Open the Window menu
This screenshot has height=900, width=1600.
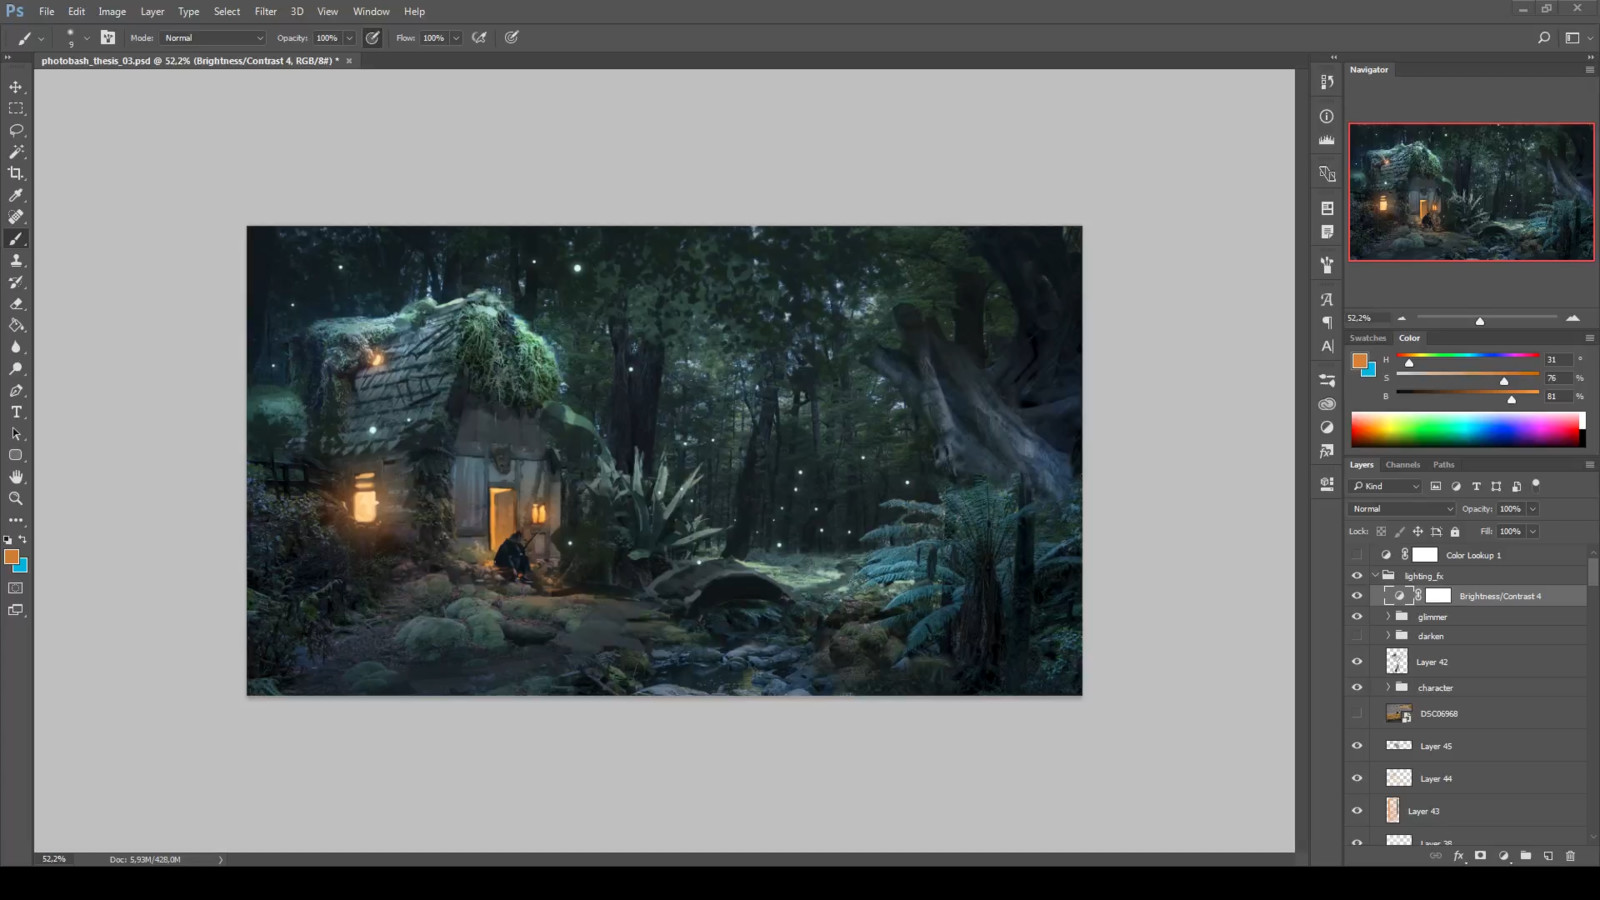(x=371, y=12)
